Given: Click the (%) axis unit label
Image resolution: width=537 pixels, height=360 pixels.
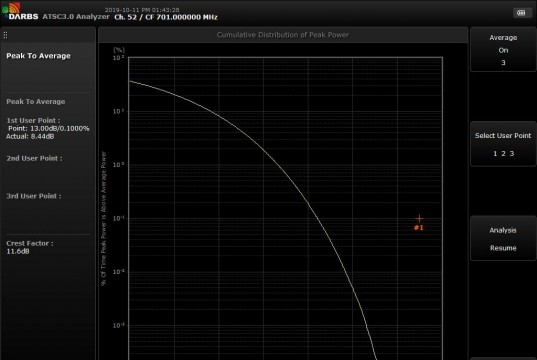Looking at the screenshot, I should click(x=119, y=50).
